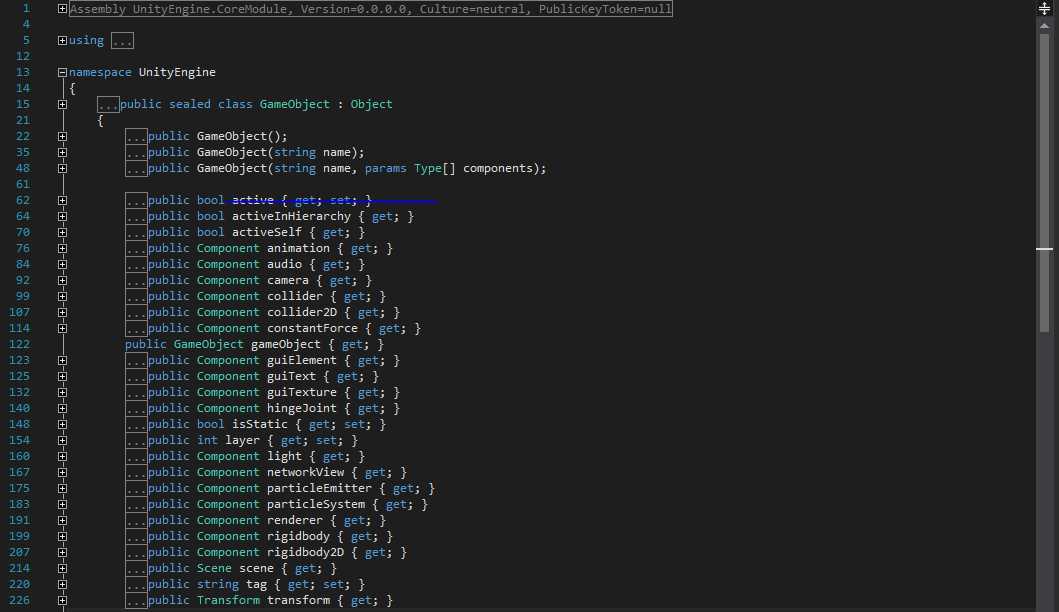This screenshot has width=1059, height=612.
Task: Click the 'Type' keyword in params Type[]
Action: point(428,168)
